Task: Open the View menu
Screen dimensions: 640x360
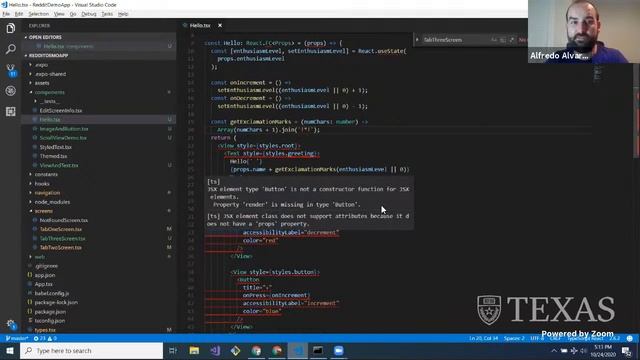Action: pyautogui.click(x=59, y=14)
